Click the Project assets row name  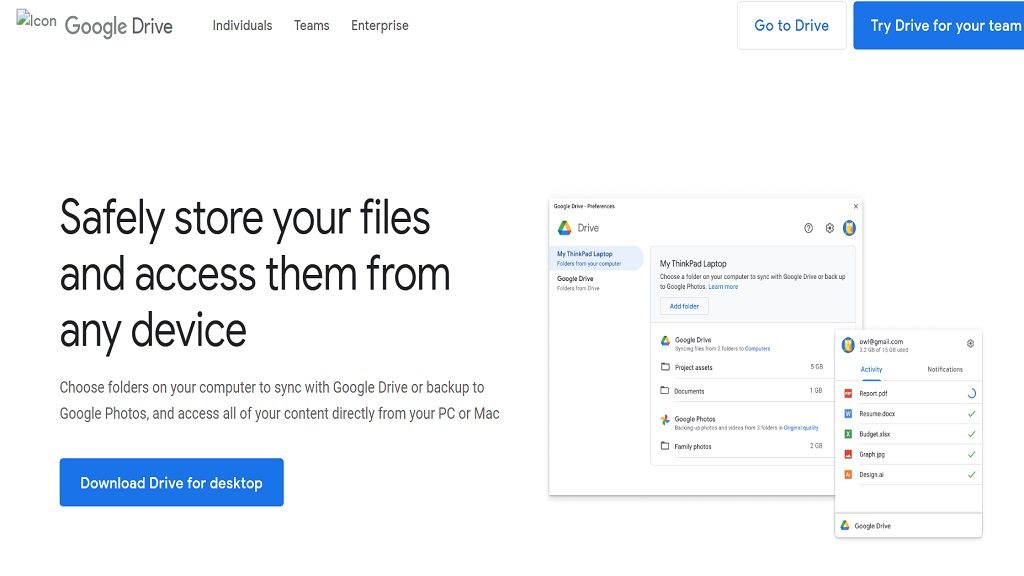pos(694,368)
